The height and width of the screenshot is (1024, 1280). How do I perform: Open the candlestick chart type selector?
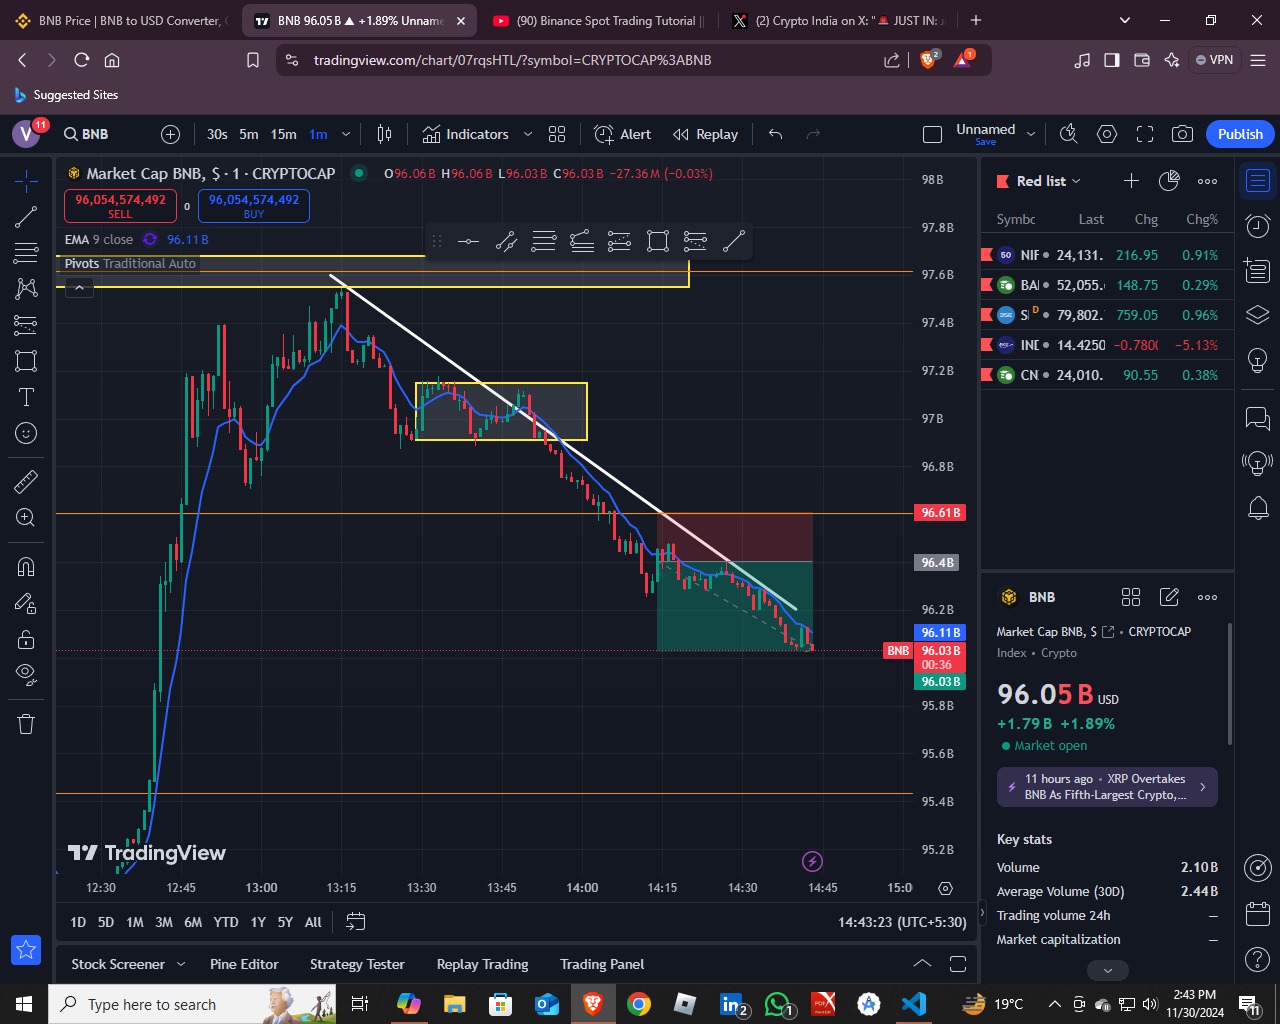384,134
